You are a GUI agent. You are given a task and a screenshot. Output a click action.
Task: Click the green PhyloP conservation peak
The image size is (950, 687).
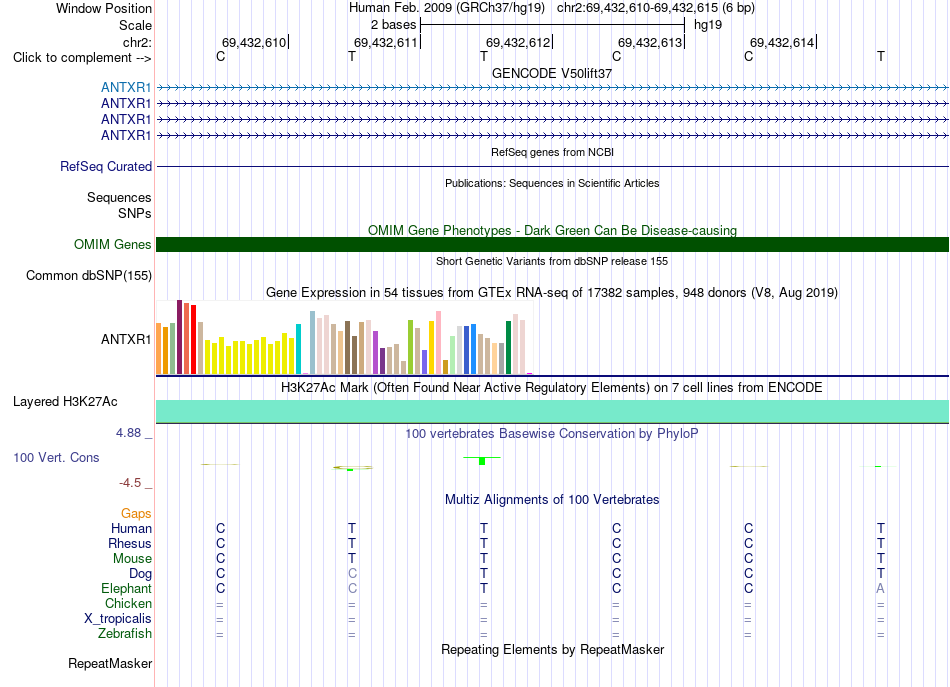(x=482, y=461)
